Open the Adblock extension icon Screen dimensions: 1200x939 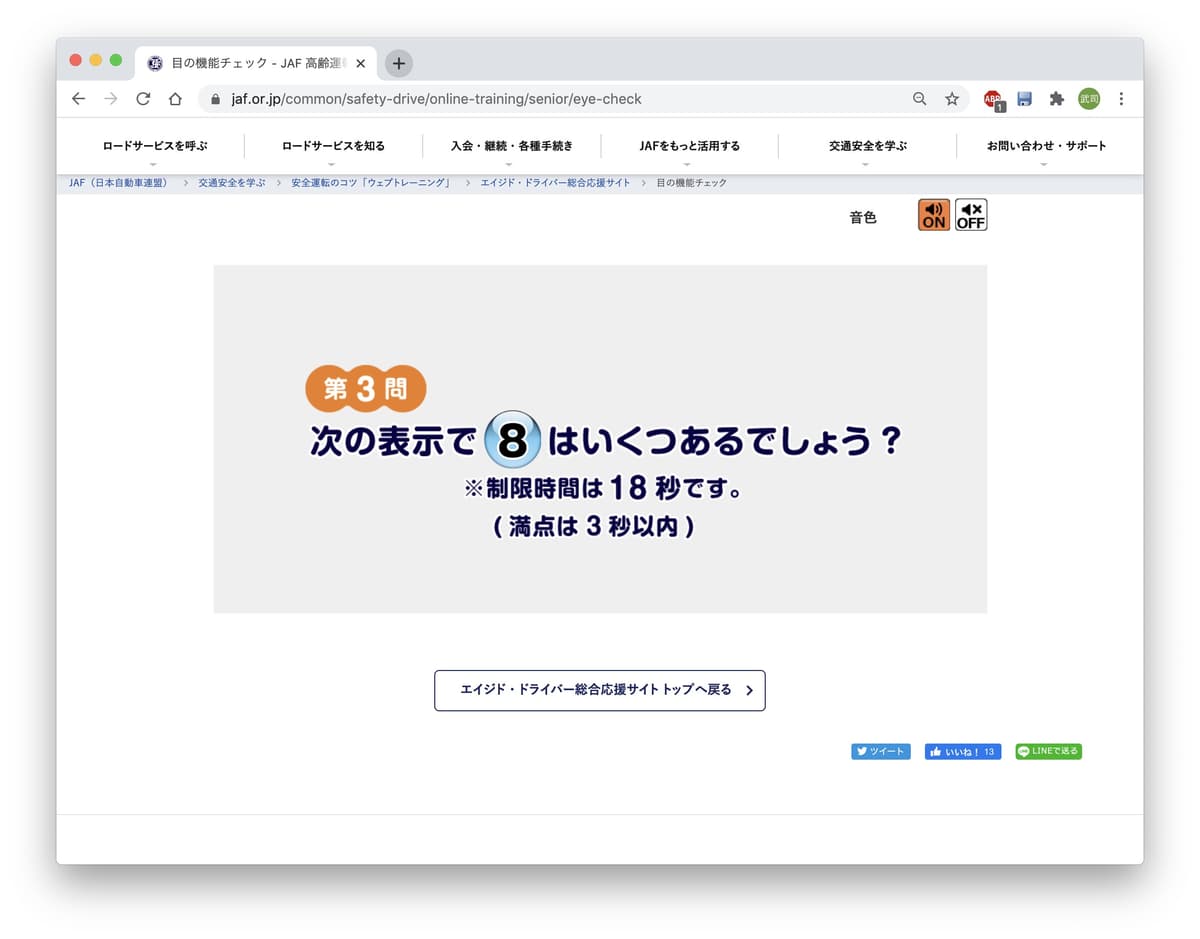tap(992, 99)
